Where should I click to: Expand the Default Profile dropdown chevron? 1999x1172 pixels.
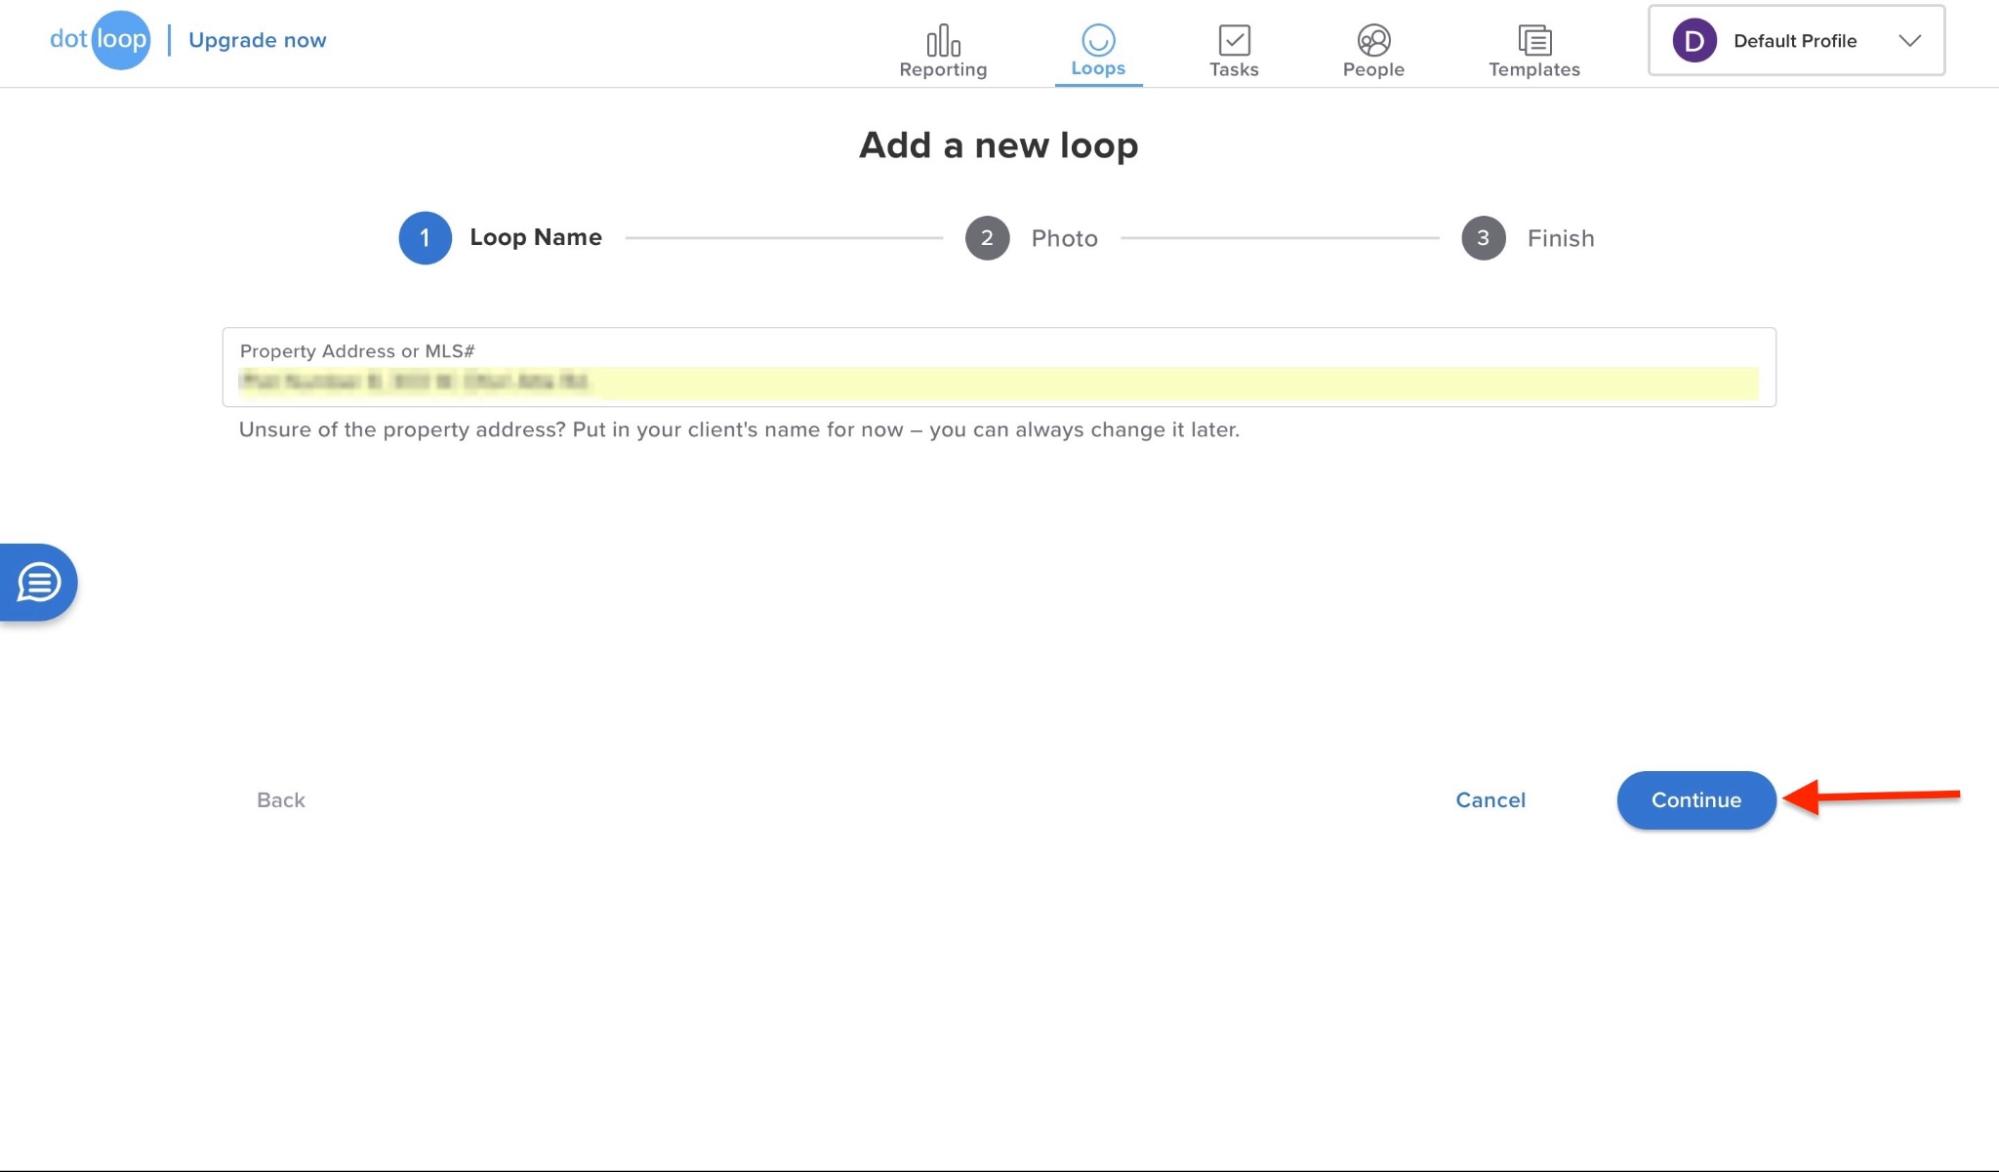coord(1909,41)
